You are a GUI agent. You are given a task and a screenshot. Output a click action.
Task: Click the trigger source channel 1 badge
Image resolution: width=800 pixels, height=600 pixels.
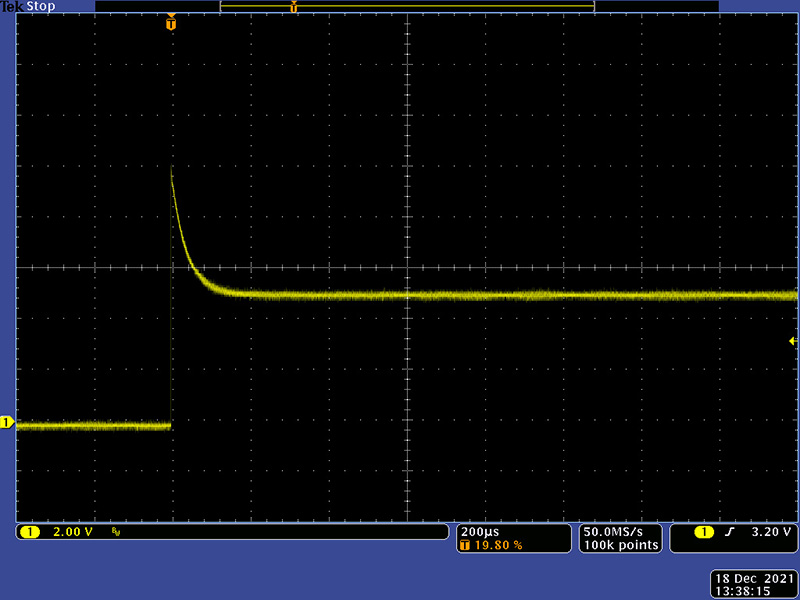click(704, 532)
